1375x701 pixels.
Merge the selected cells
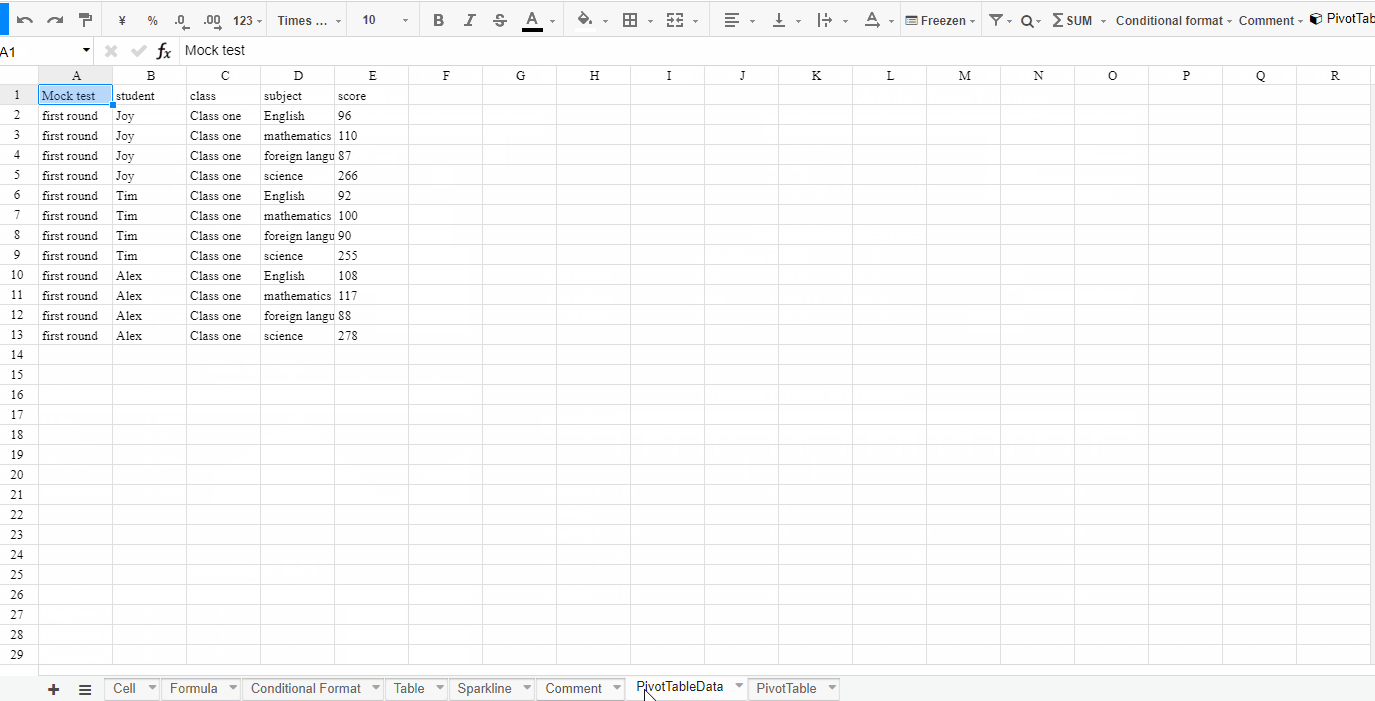pyautogui.click(x=675, y=20)
